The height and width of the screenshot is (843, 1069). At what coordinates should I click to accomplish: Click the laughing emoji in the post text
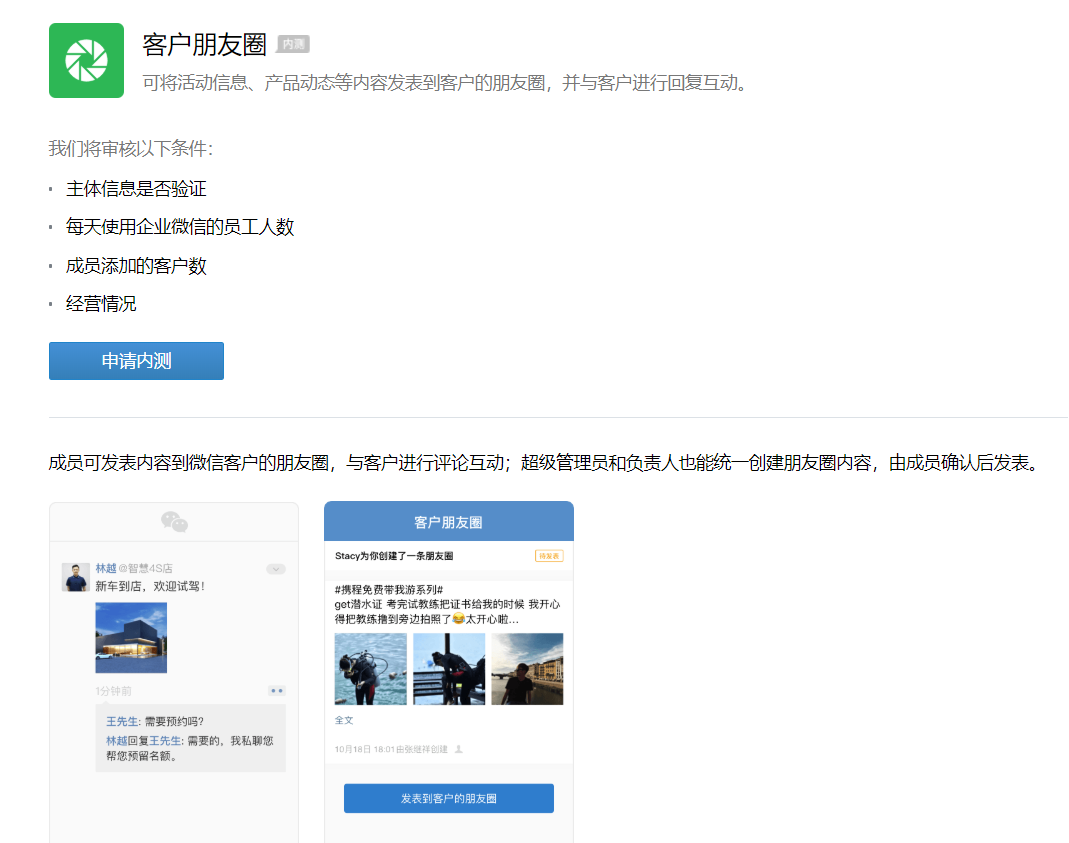(x=458, y=619)
